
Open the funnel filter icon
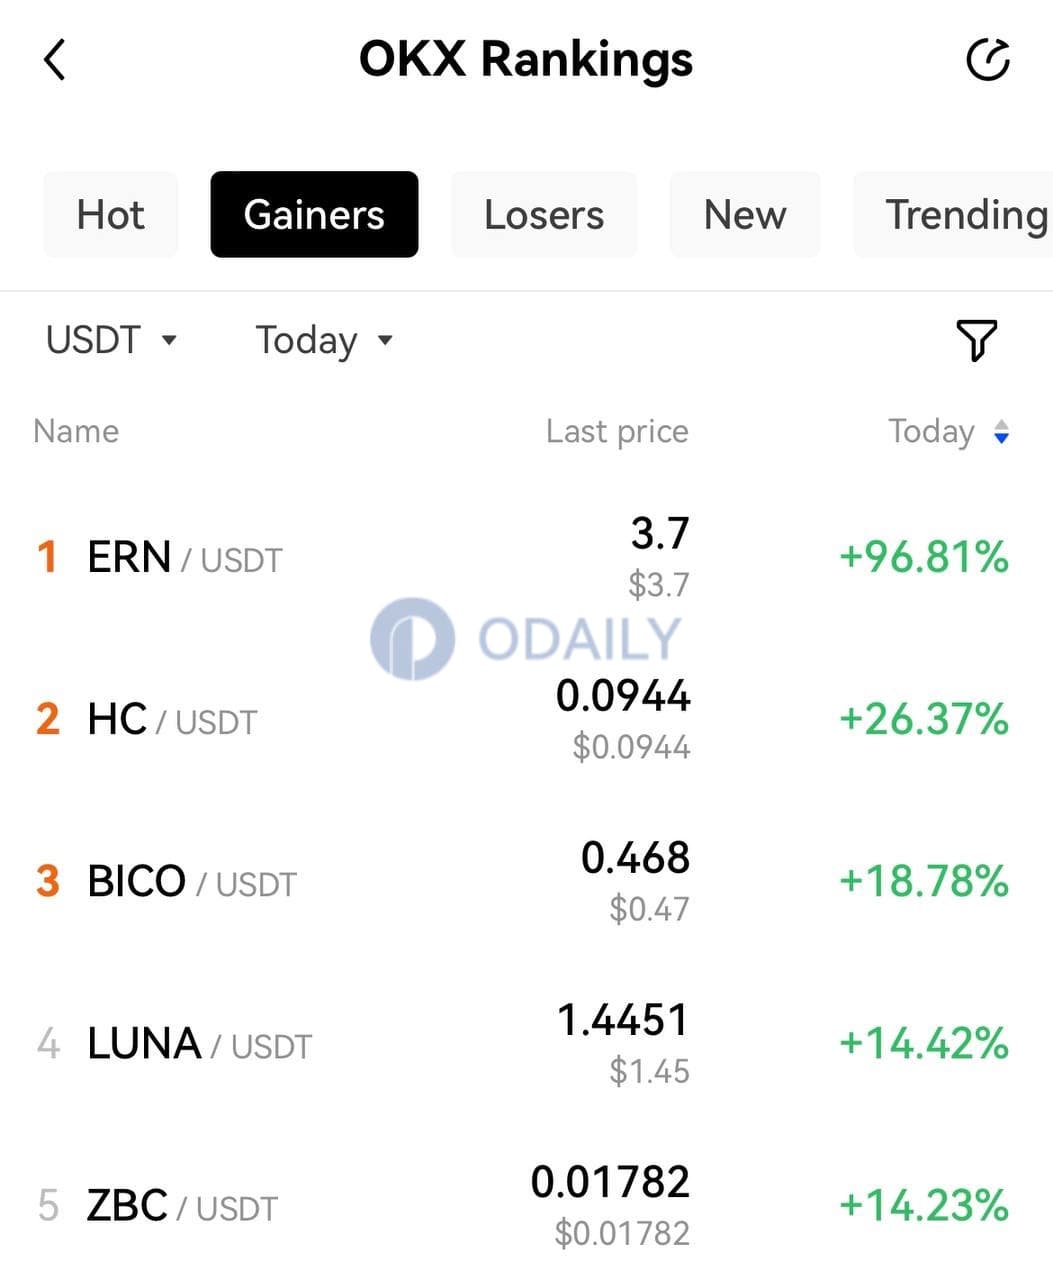pyautogui.click(x=977, y=341)
